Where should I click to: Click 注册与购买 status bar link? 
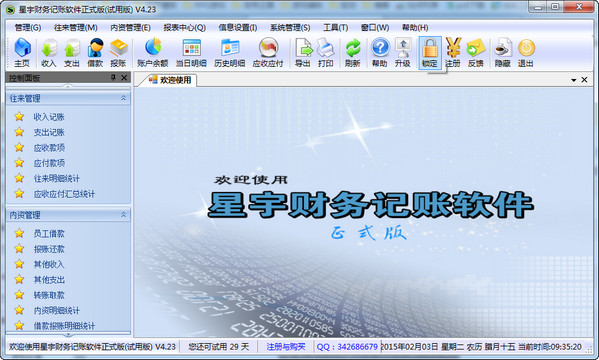point(286,347)
